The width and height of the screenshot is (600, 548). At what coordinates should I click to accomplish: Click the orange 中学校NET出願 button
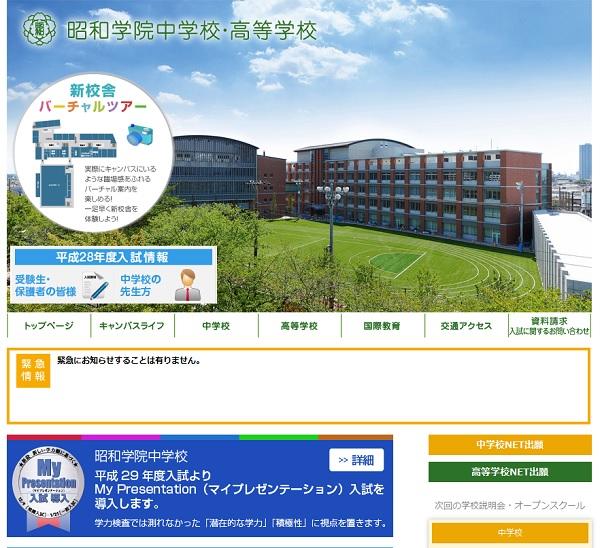coord(510,444)
